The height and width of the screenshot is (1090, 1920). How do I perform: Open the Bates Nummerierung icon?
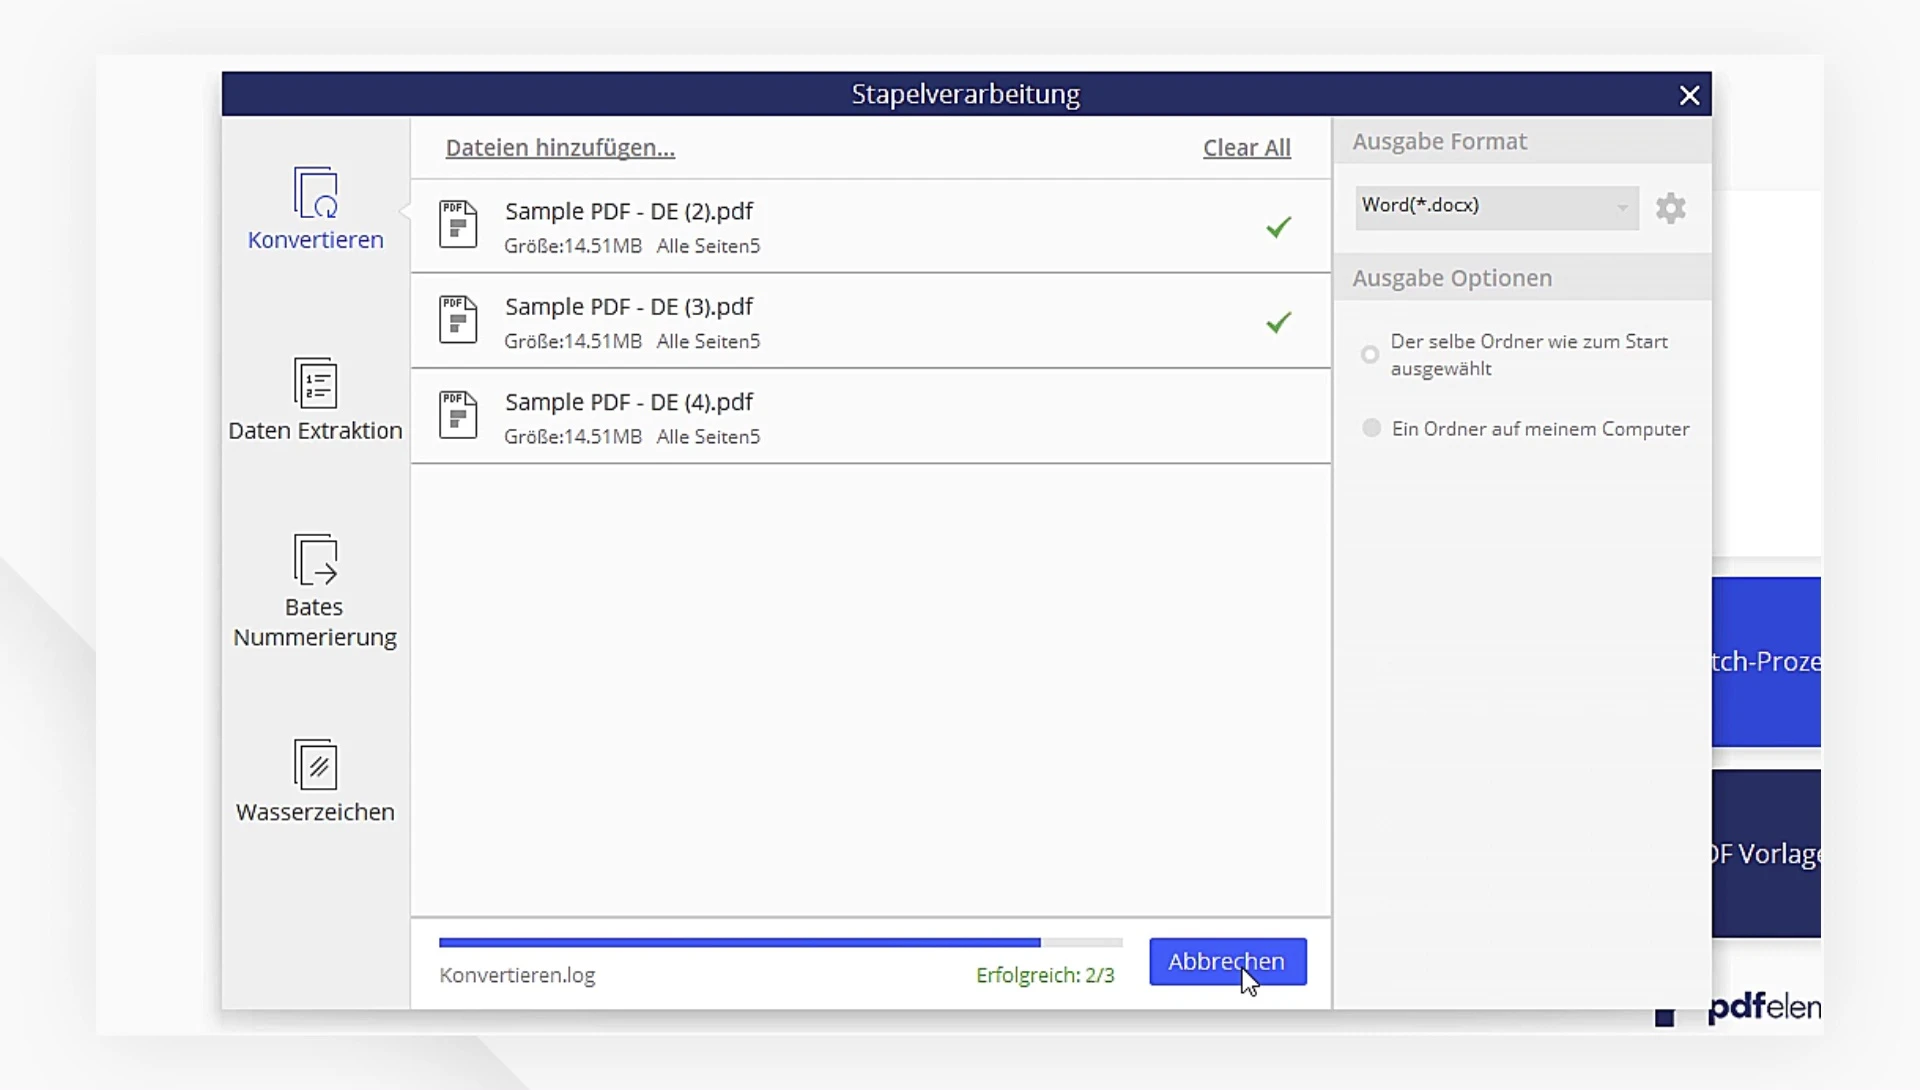tap(316, 558)
